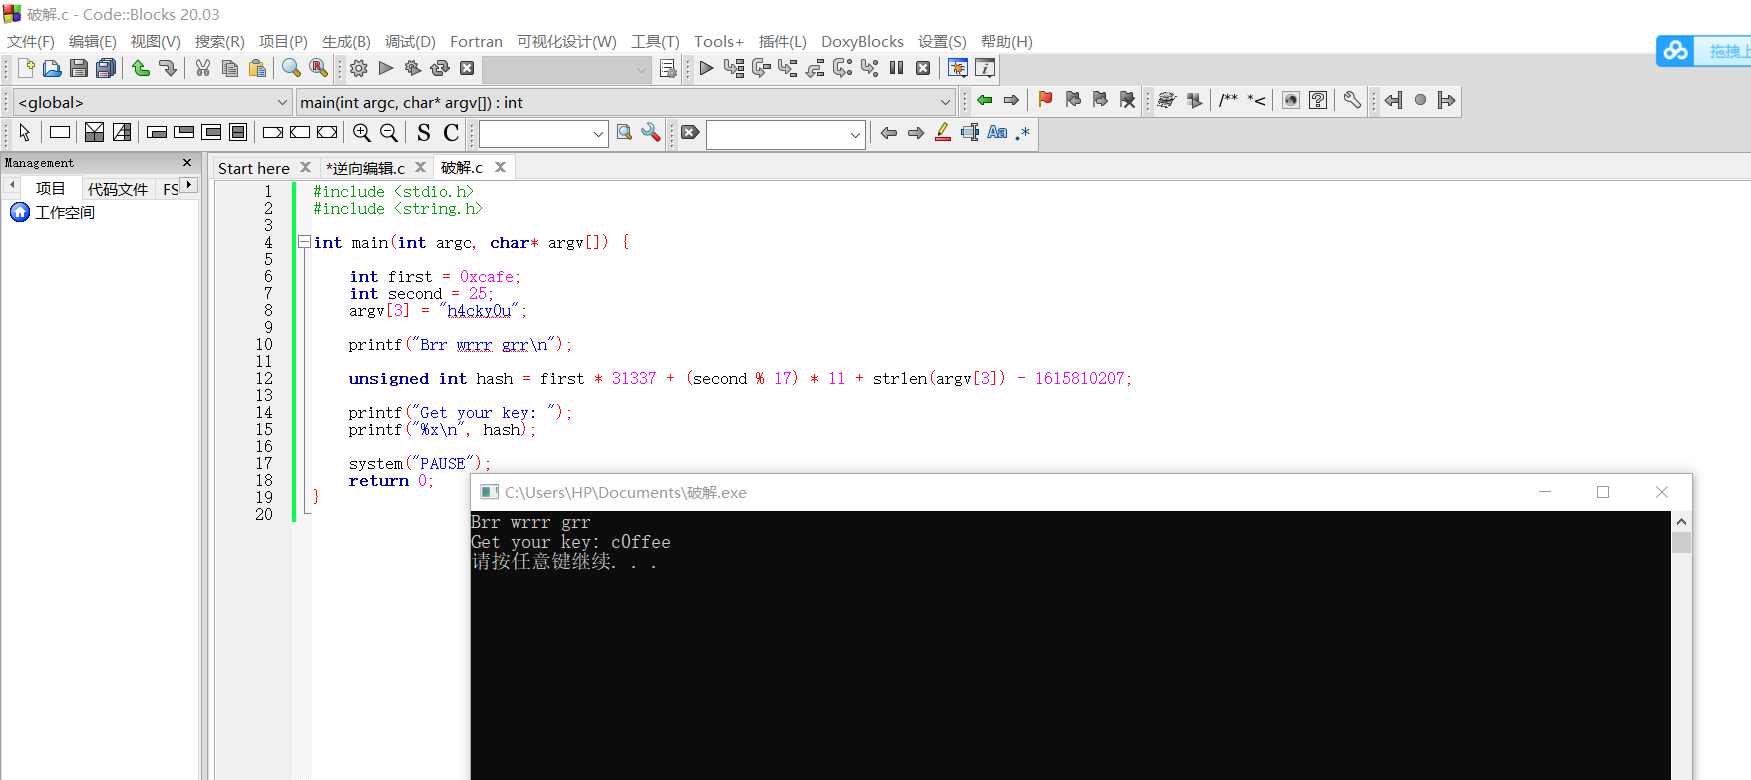Save the current file via floppy icon
Image resolution: width=1751 pixels, height=780 pixels.
coord(79,68)
